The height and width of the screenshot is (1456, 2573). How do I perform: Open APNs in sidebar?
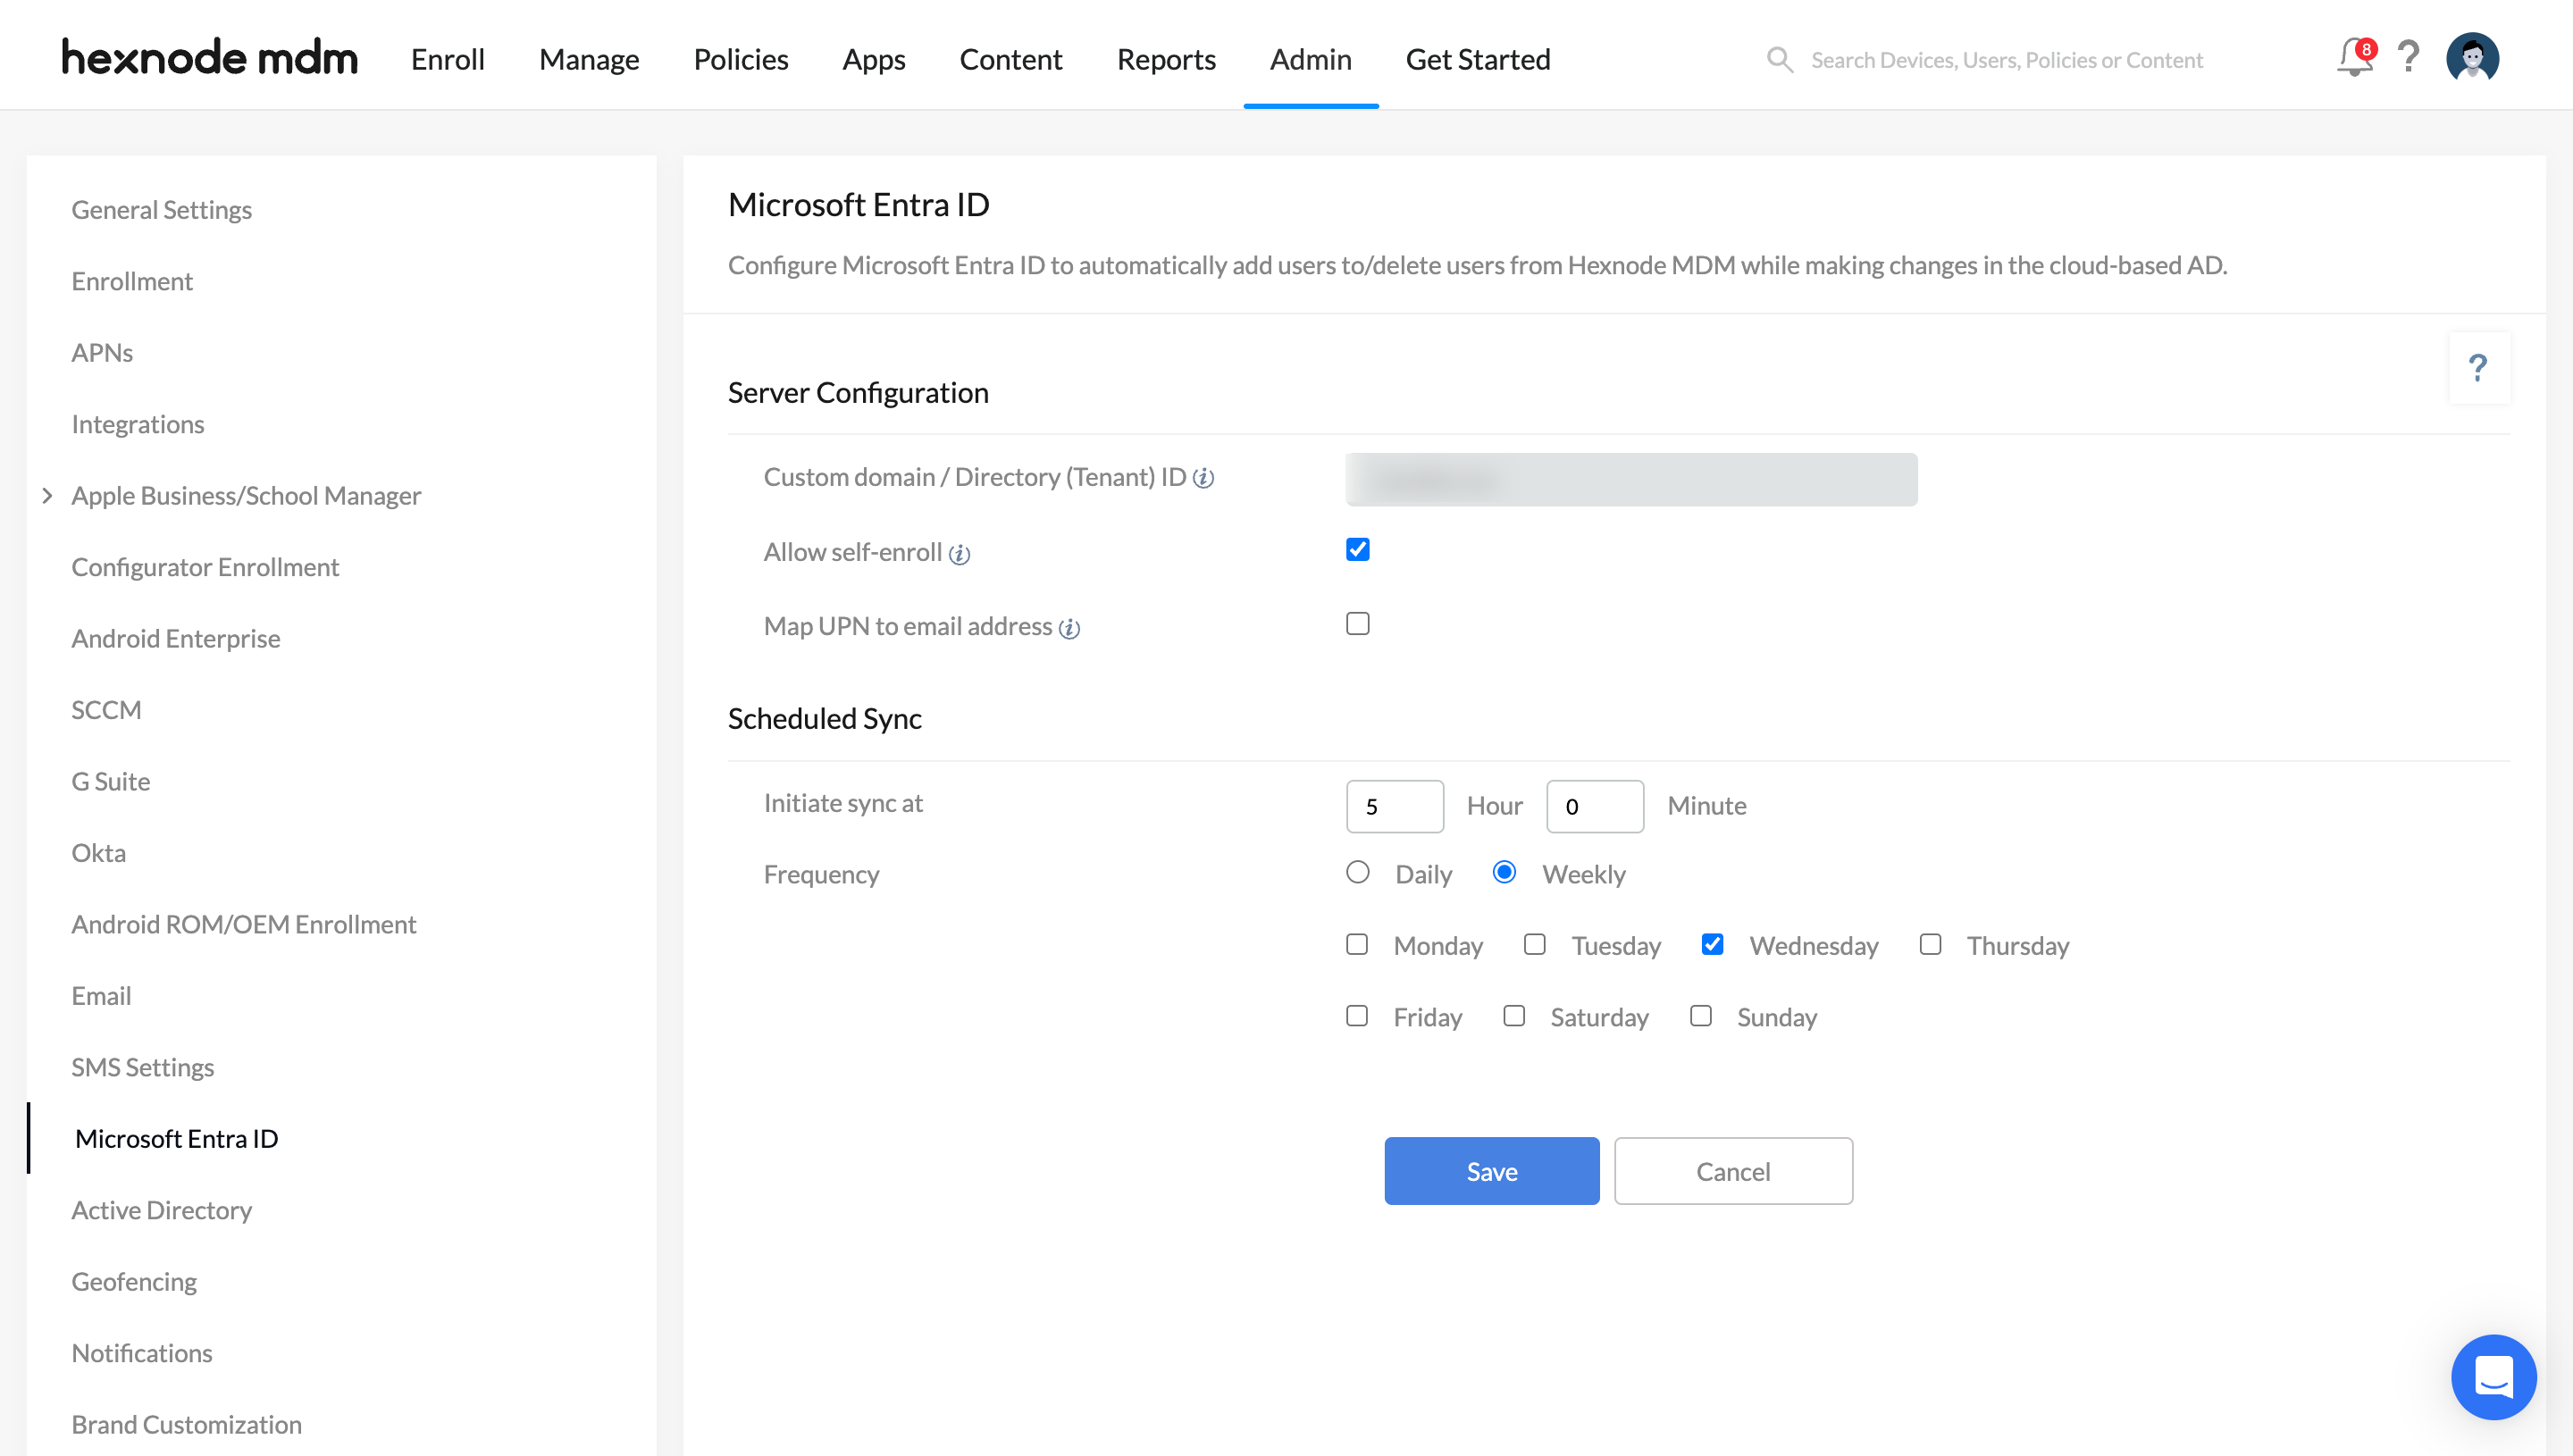coord(102,353)
